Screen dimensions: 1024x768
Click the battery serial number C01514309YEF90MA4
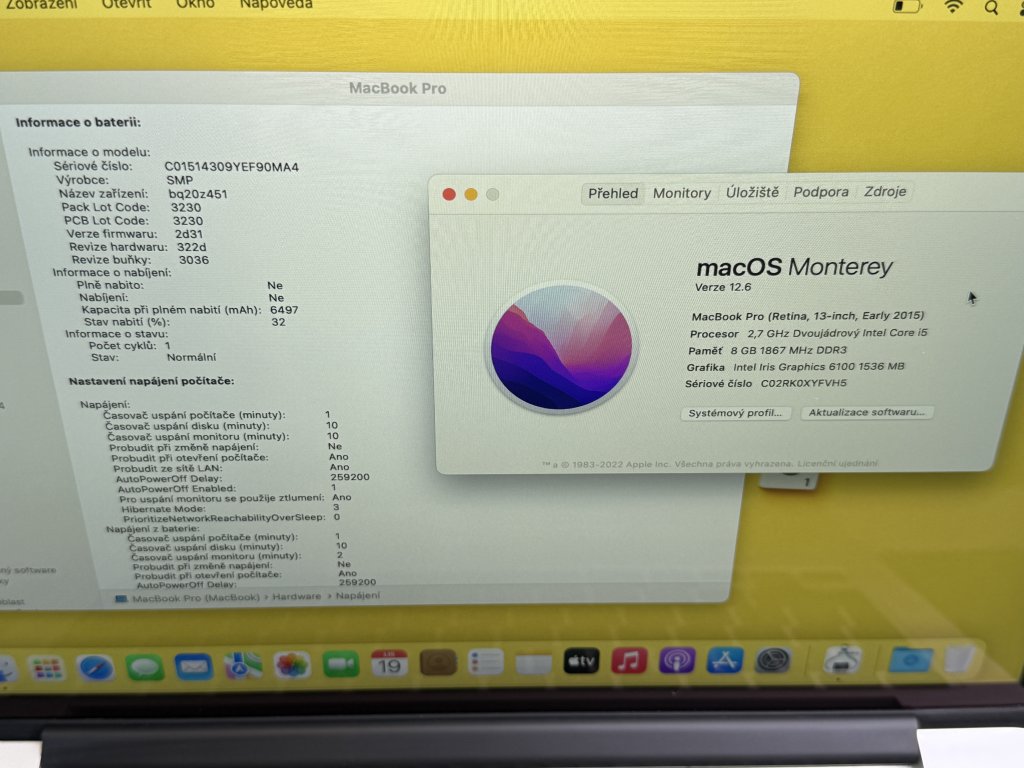[x=231, y=167]
